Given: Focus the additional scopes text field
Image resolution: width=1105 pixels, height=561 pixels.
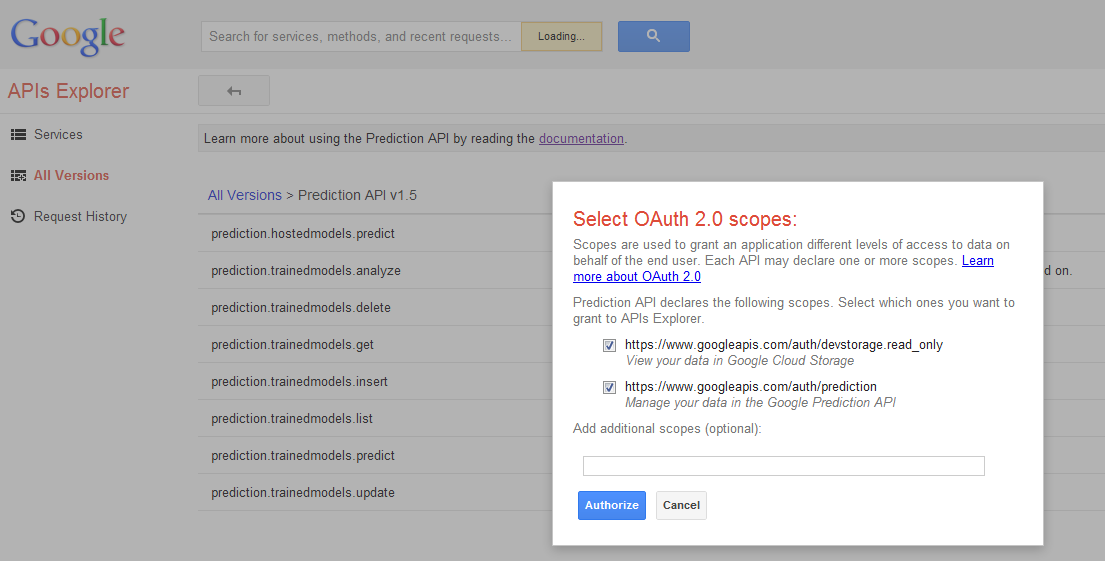Looking at the screenshot, I should pos(783,466).
